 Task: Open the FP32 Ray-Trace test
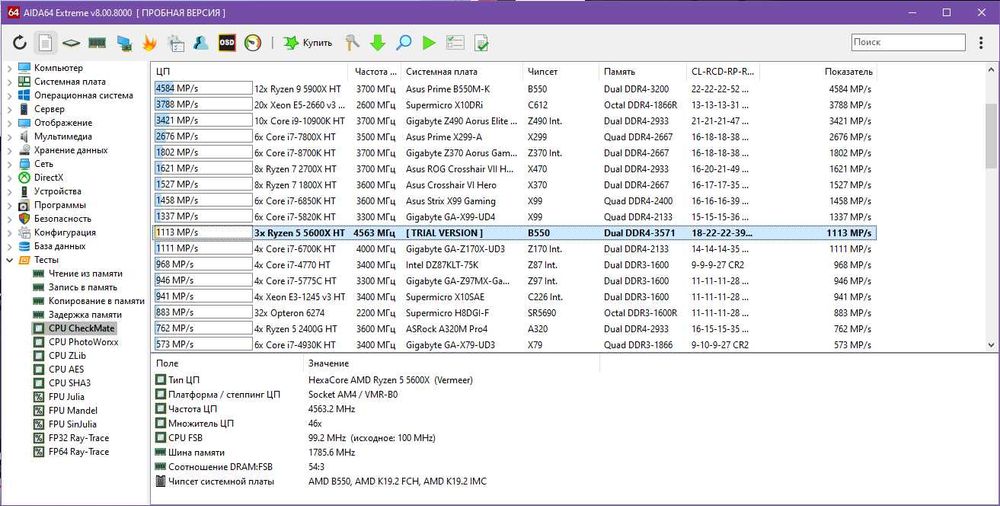[78, 438]
